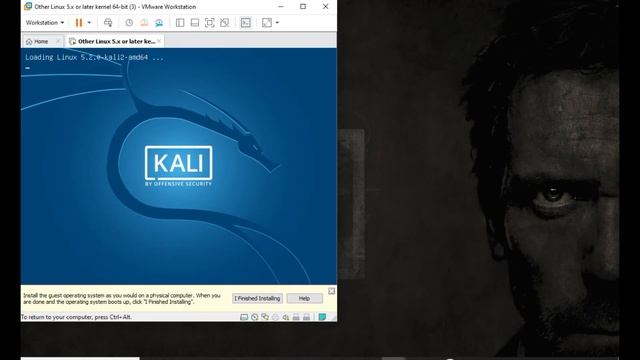
Task: Click 'To return to your computer' status text
Action: pyautogui.click(x=76, y=317)
